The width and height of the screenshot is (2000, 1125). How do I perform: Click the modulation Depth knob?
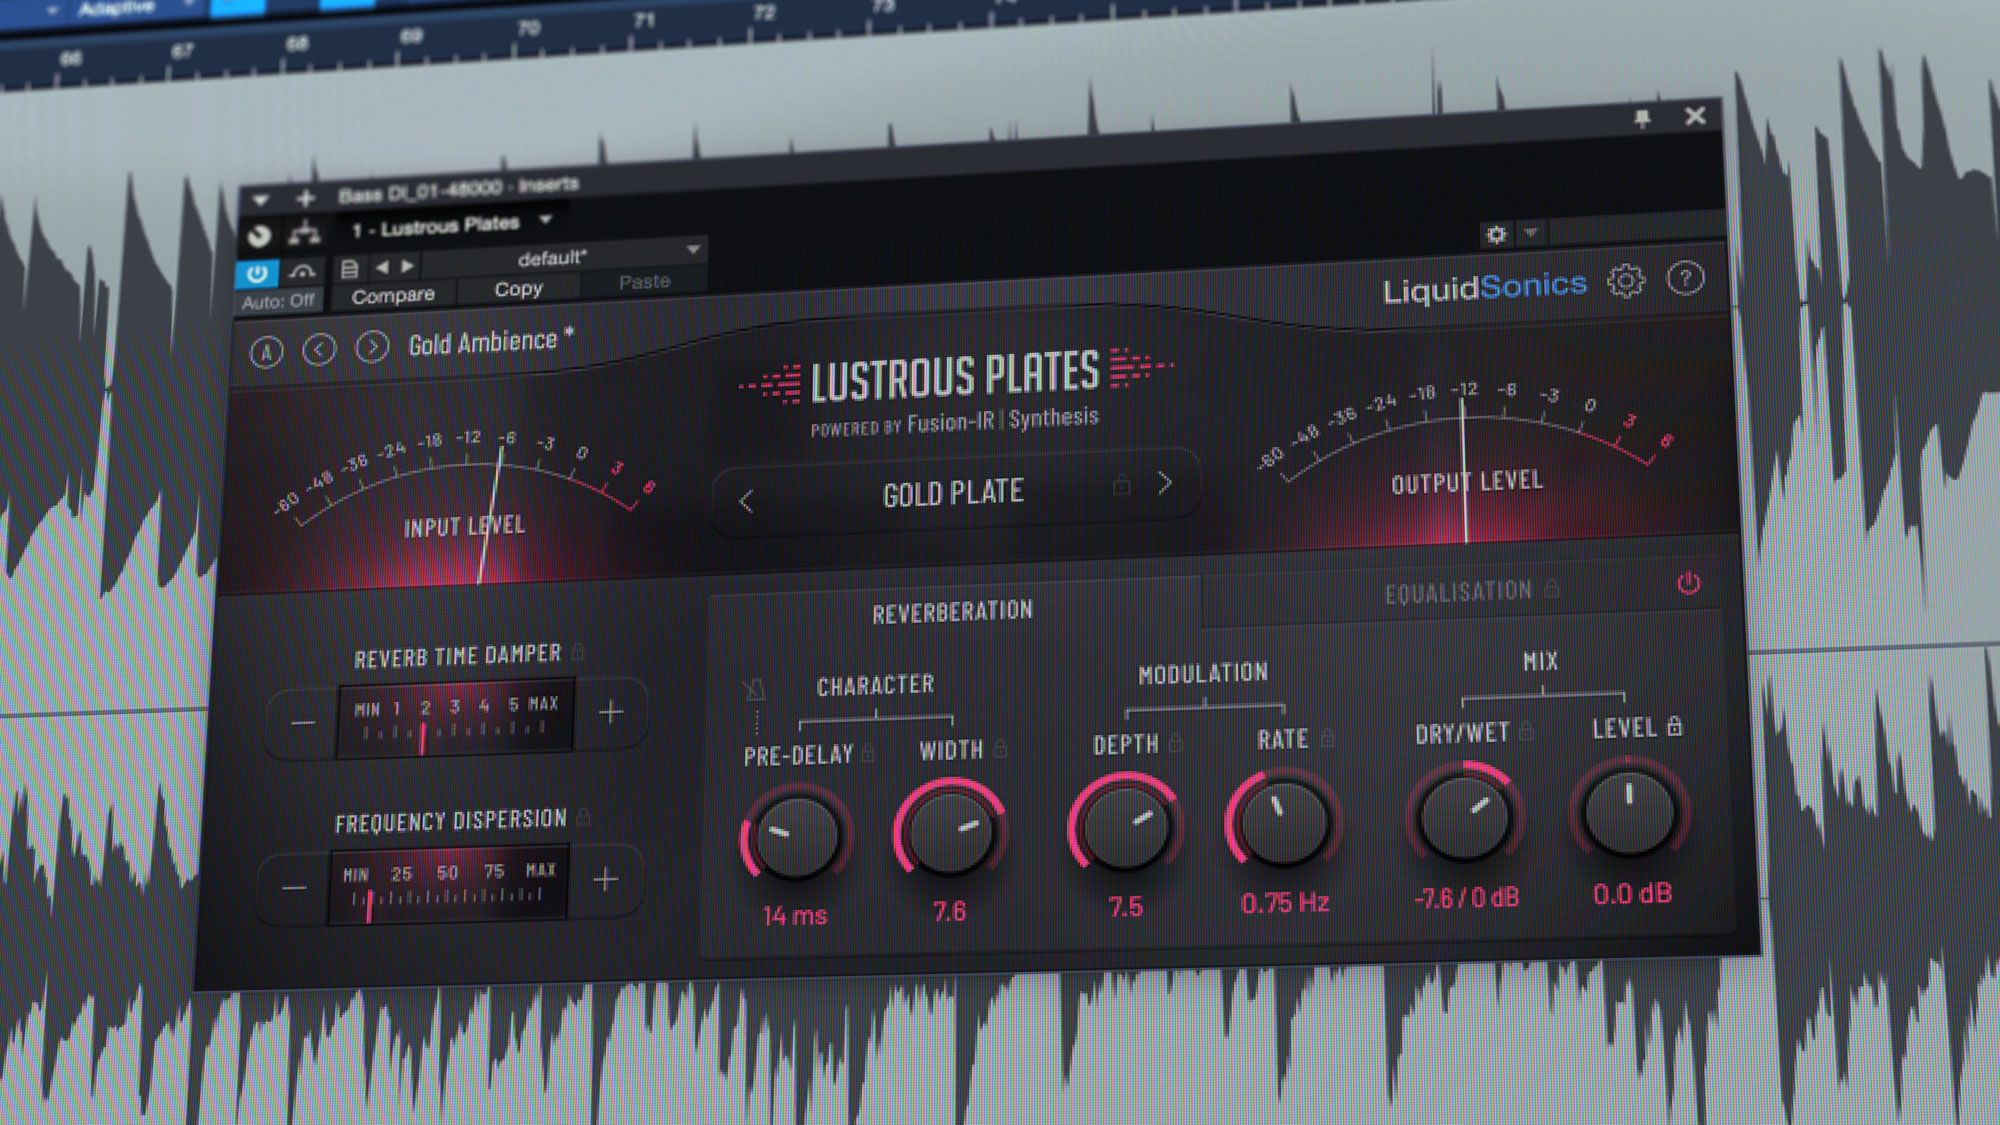click(x=1124, y=825)
